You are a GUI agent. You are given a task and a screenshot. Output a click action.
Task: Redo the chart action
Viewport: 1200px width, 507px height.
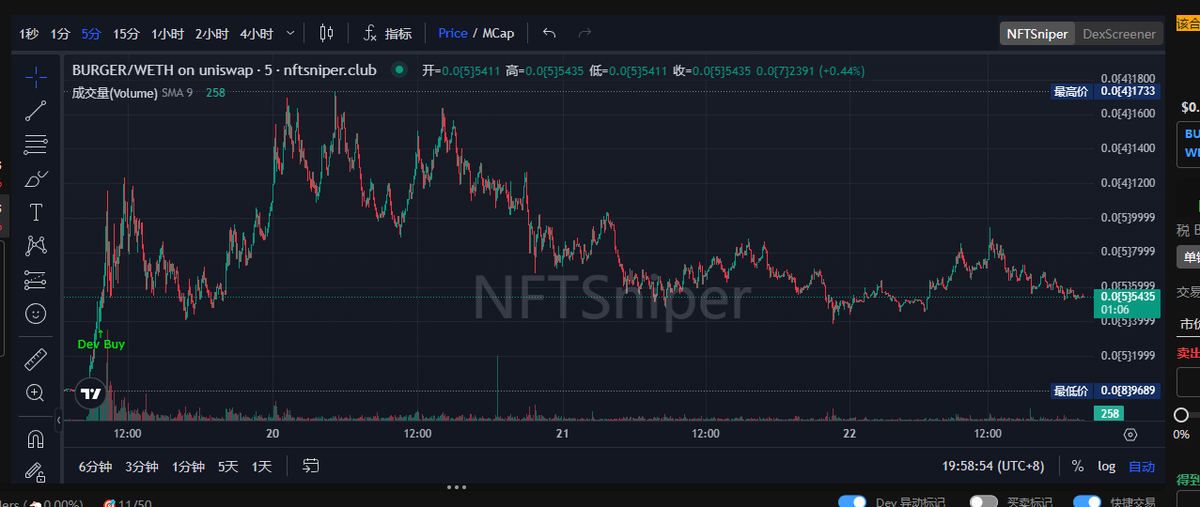pos(585,33)
